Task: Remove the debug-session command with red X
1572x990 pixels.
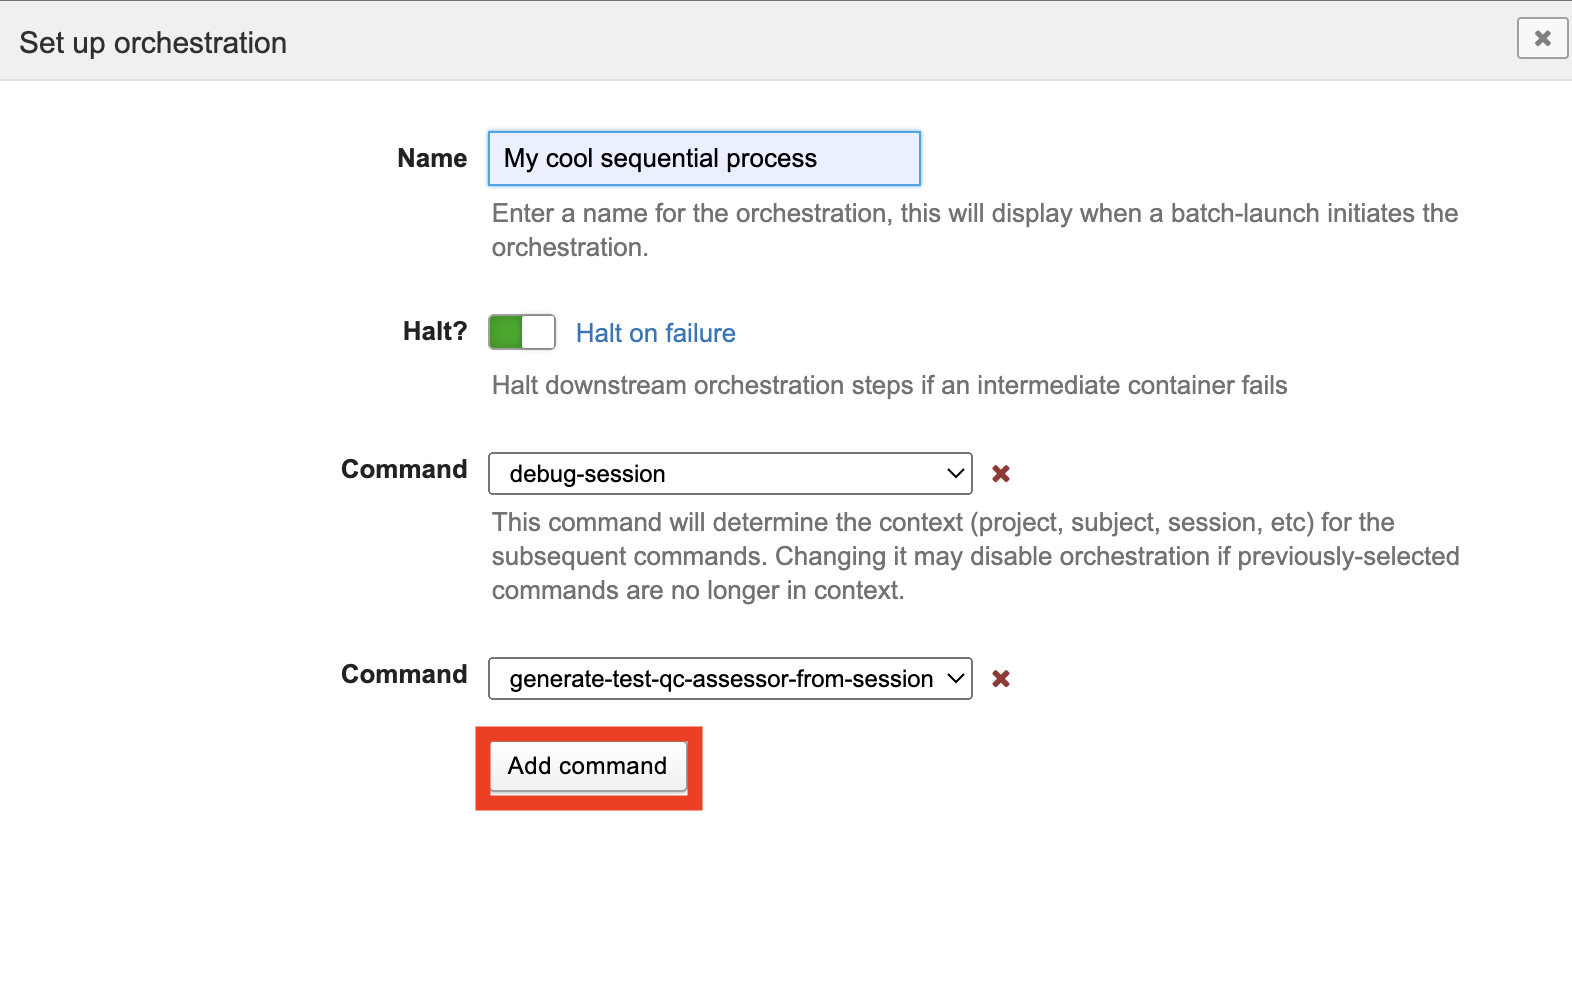Action: 1000,474
